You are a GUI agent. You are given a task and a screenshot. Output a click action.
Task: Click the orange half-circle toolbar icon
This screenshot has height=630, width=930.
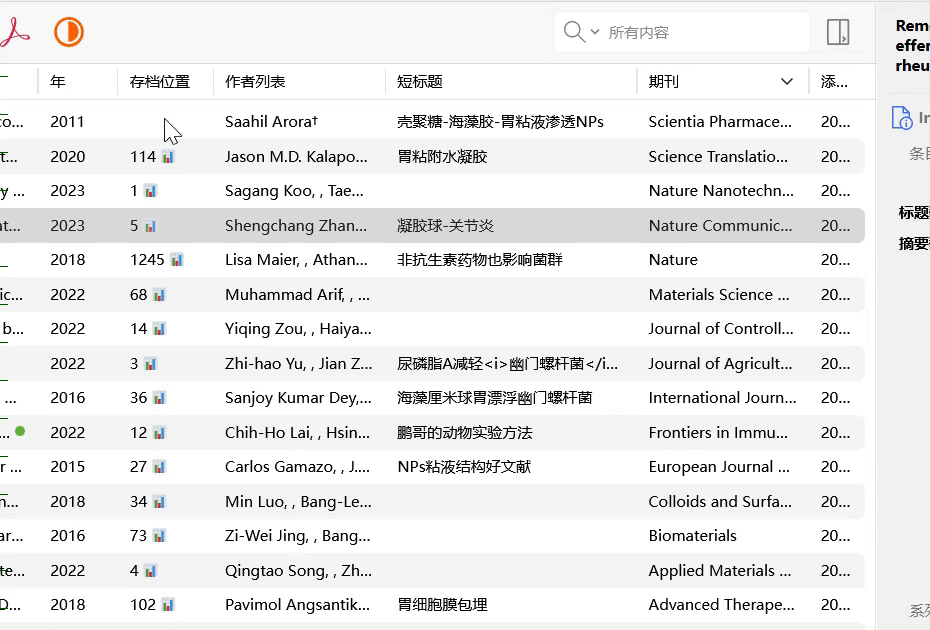coord(68,32)
